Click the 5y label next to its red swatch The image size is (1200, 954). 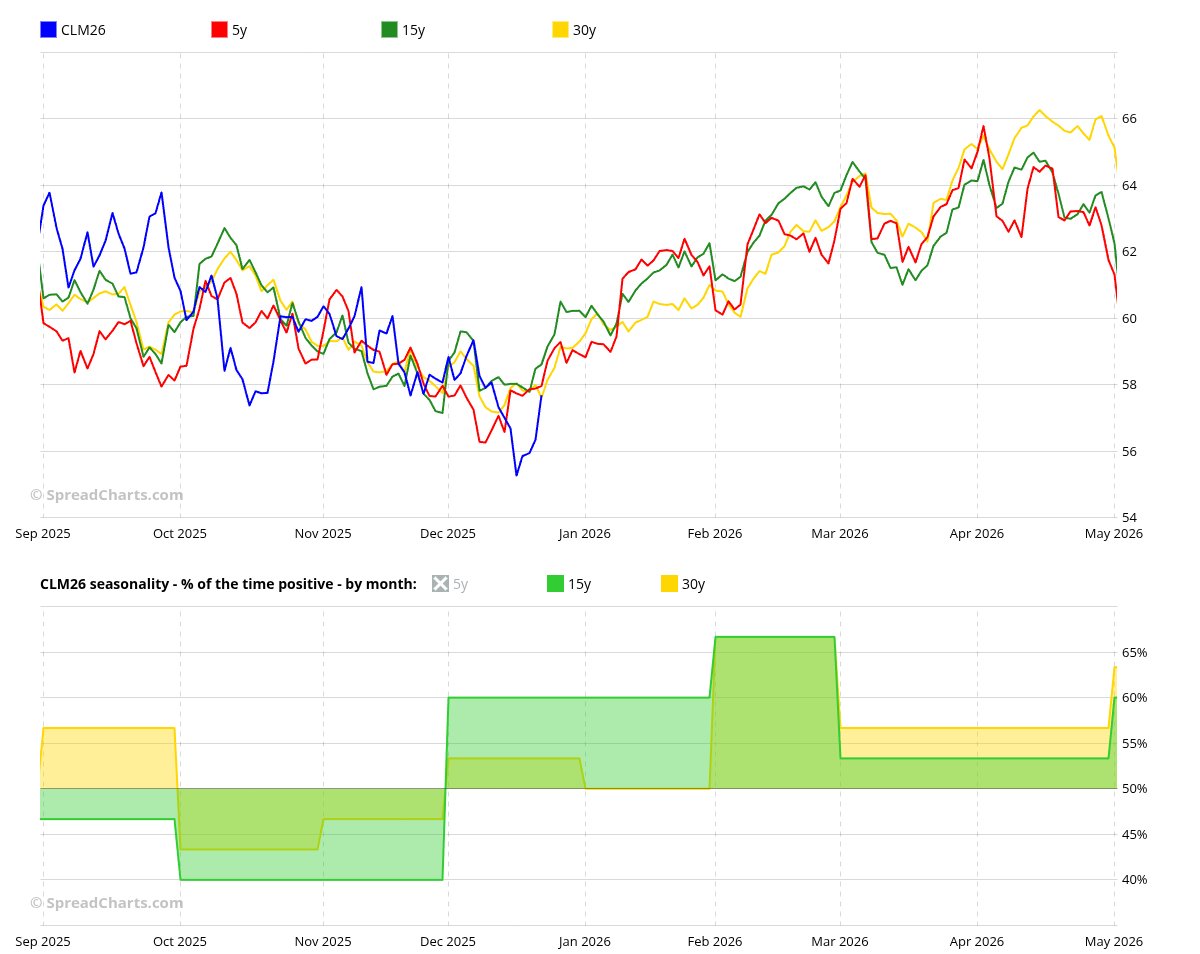238,30
